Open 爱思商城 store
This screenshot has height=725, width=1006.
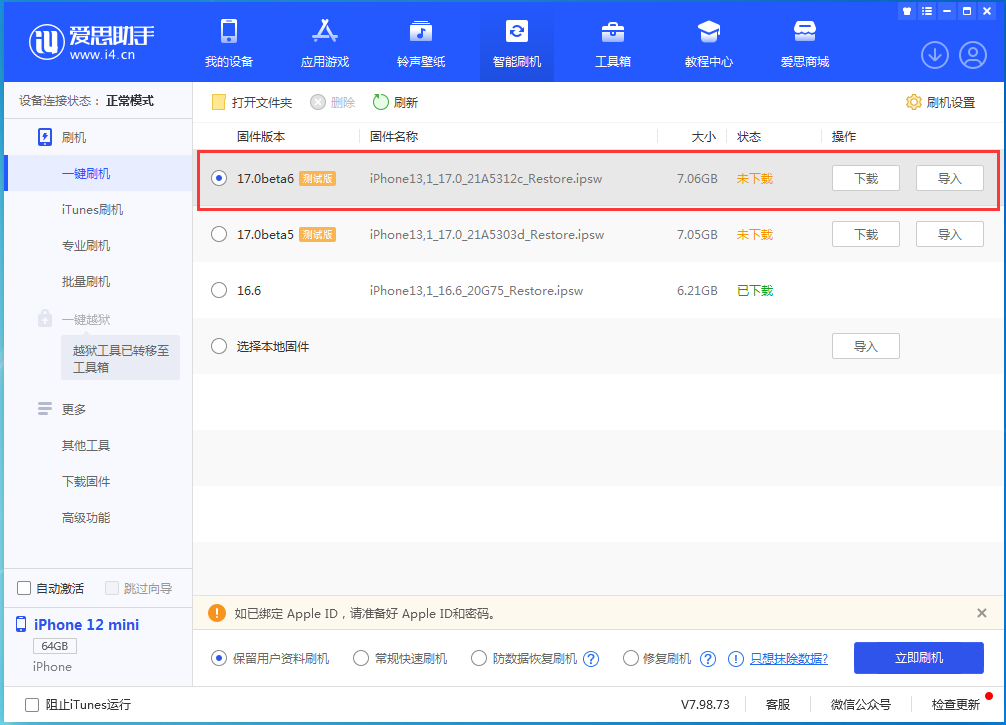pos(804,42)
